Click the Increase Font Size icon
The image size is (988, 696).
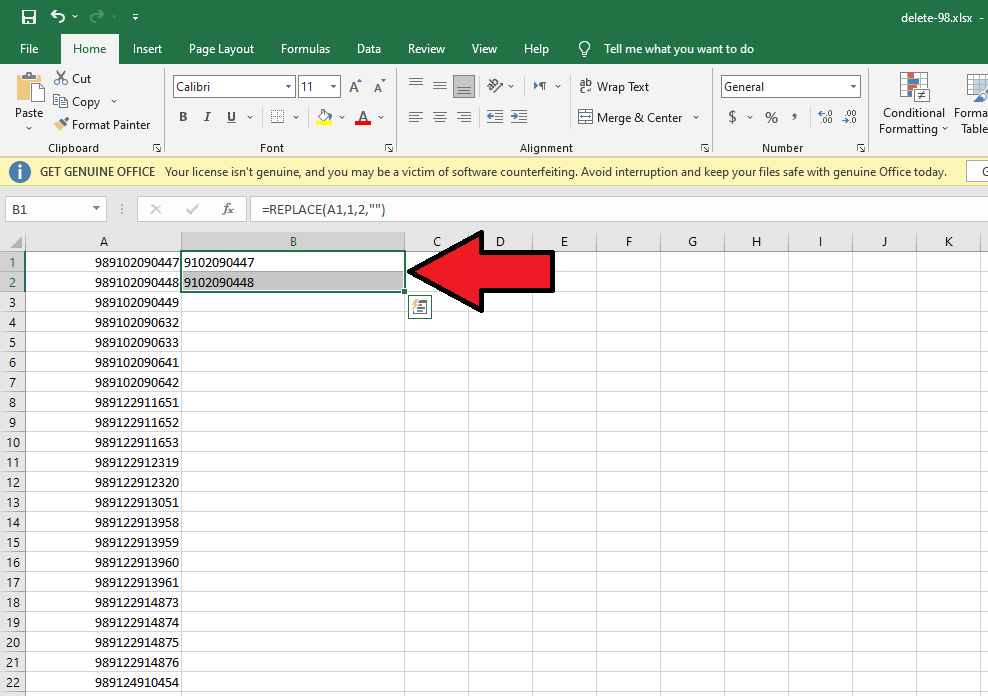(x=355, y=87)
